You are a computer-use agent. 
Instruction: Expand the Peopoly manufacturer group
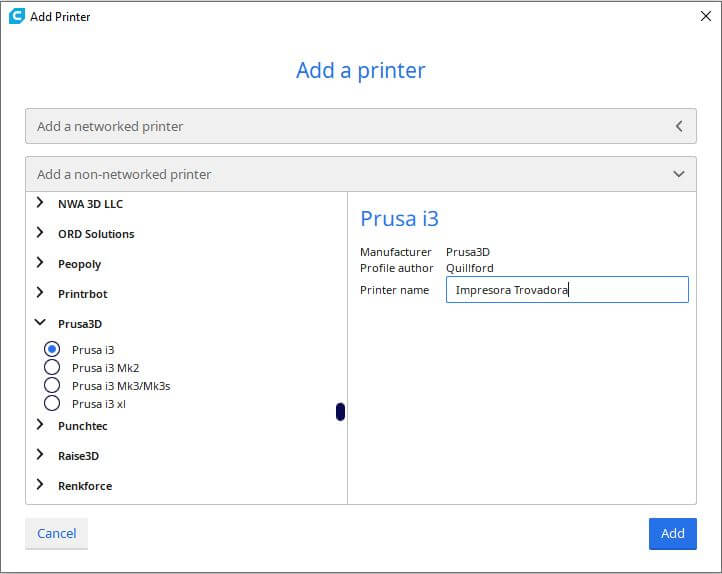[40, 263]
